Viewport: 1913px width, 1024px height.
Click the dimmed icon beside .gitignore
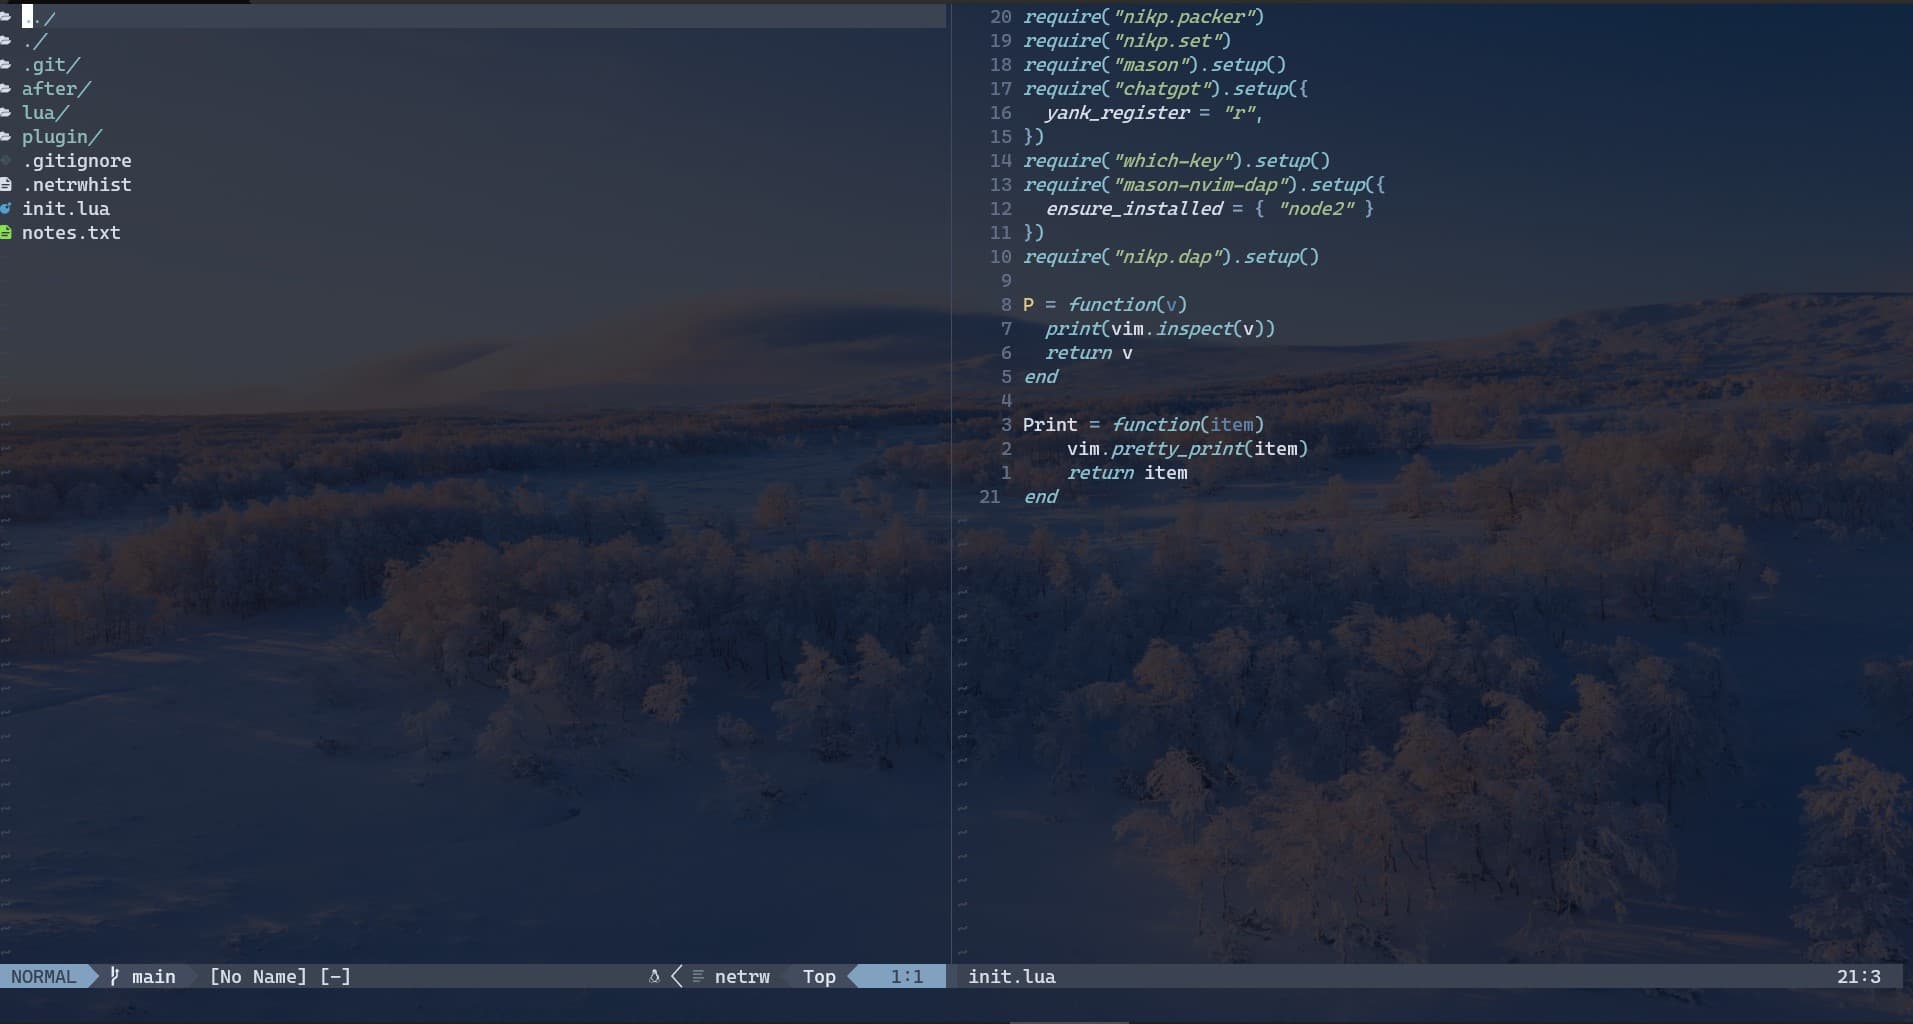[x=7, y=161]
